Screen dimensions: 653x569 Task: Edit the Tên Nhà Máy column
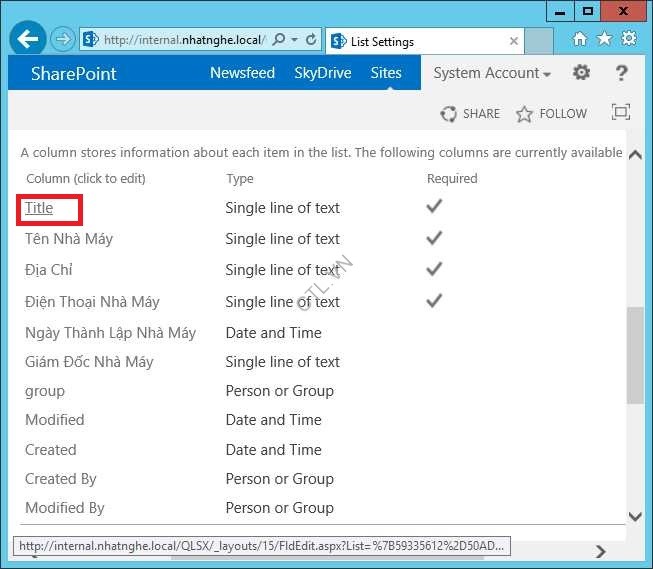69,239
